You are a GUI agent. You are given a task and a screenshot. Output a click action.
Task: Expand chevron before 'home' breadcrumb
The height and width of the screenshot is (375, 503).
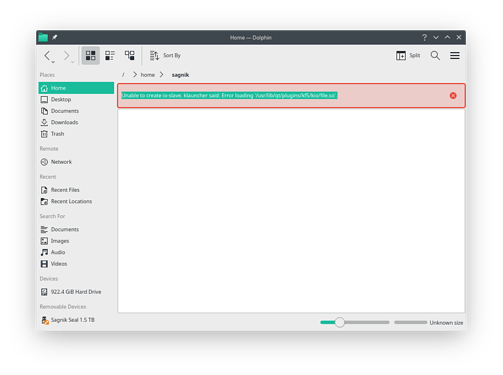click(x=135, y=75)
